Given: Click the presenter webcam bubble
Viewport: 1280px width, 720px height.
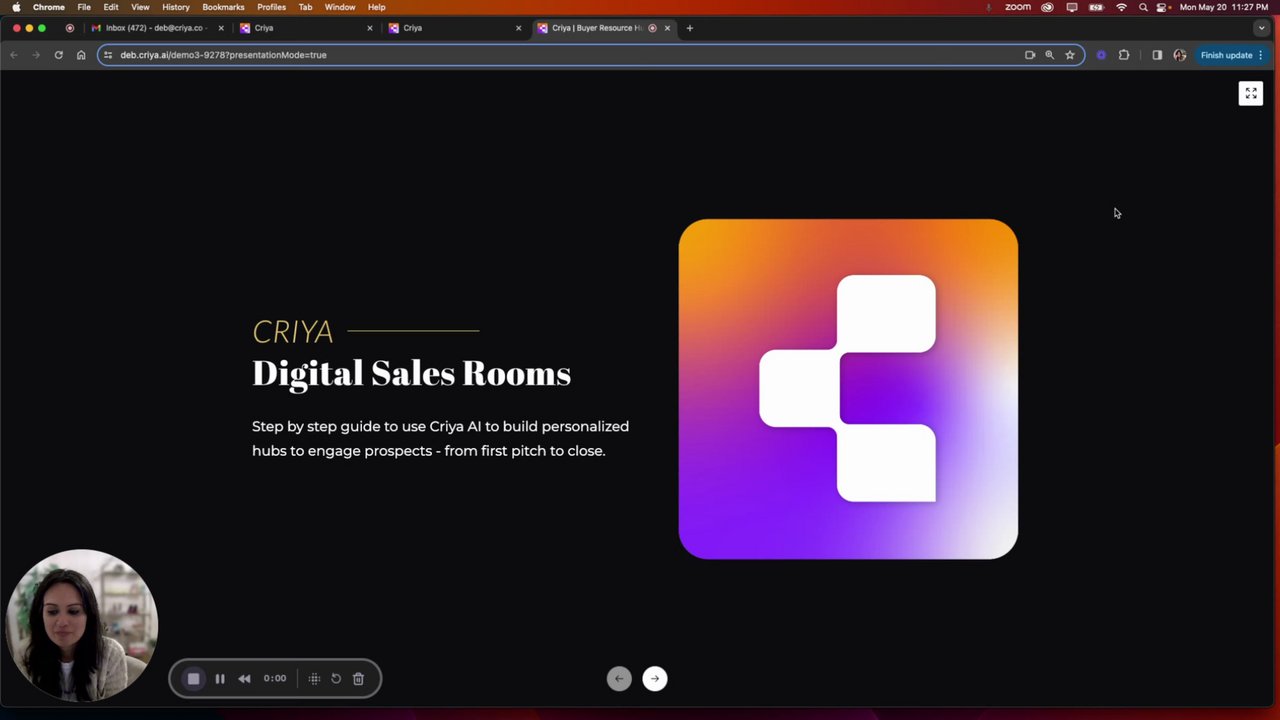Looking at the screenshot, I should click(x=81, y=626).
